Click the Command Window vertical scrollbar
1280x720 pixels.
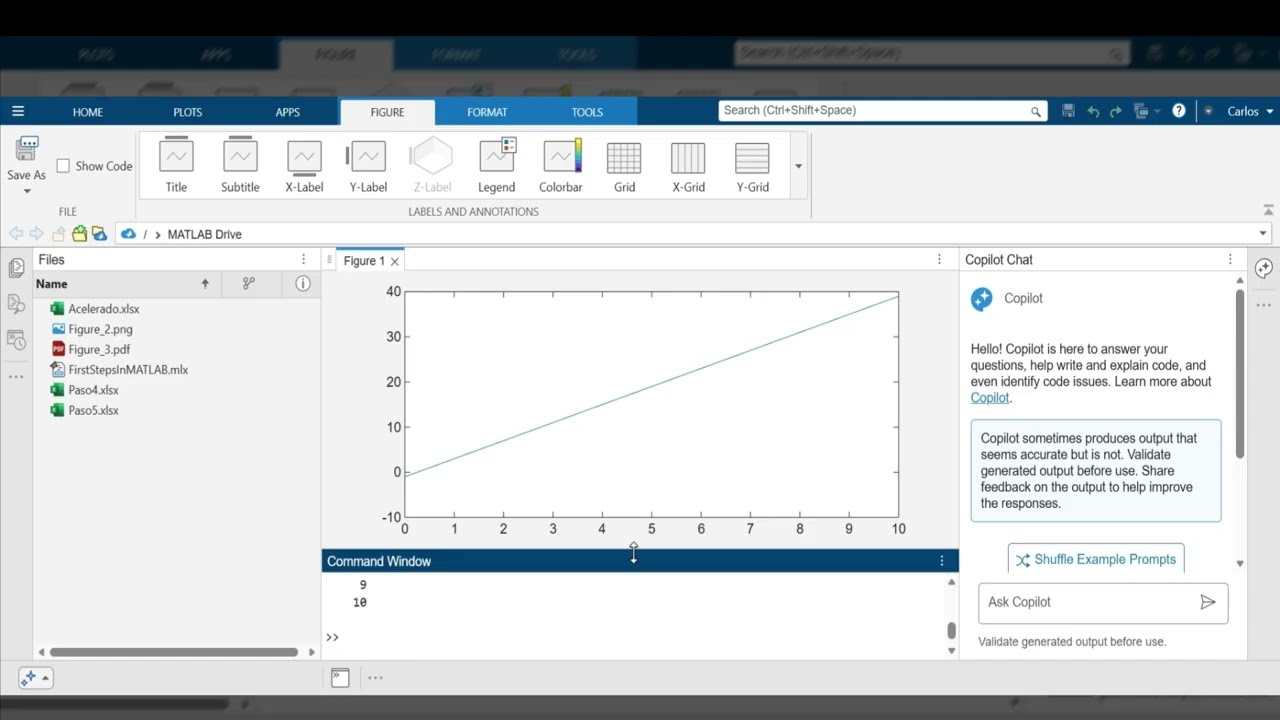pyautogui.click(x=951, y=630)
